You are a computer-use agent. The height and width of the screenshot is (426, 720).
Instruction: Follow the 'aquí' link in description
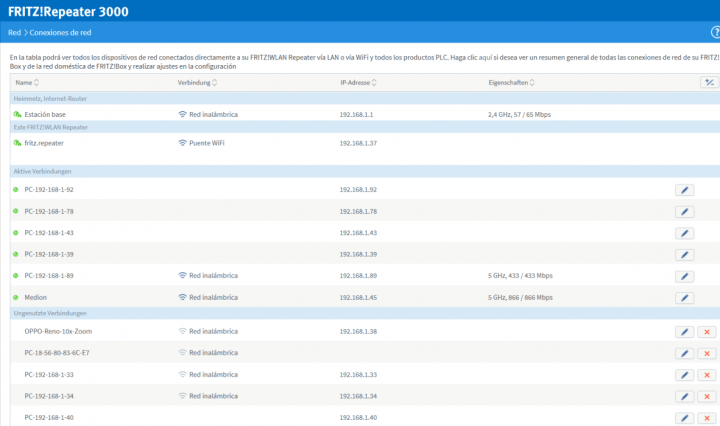tap(485, 57)
